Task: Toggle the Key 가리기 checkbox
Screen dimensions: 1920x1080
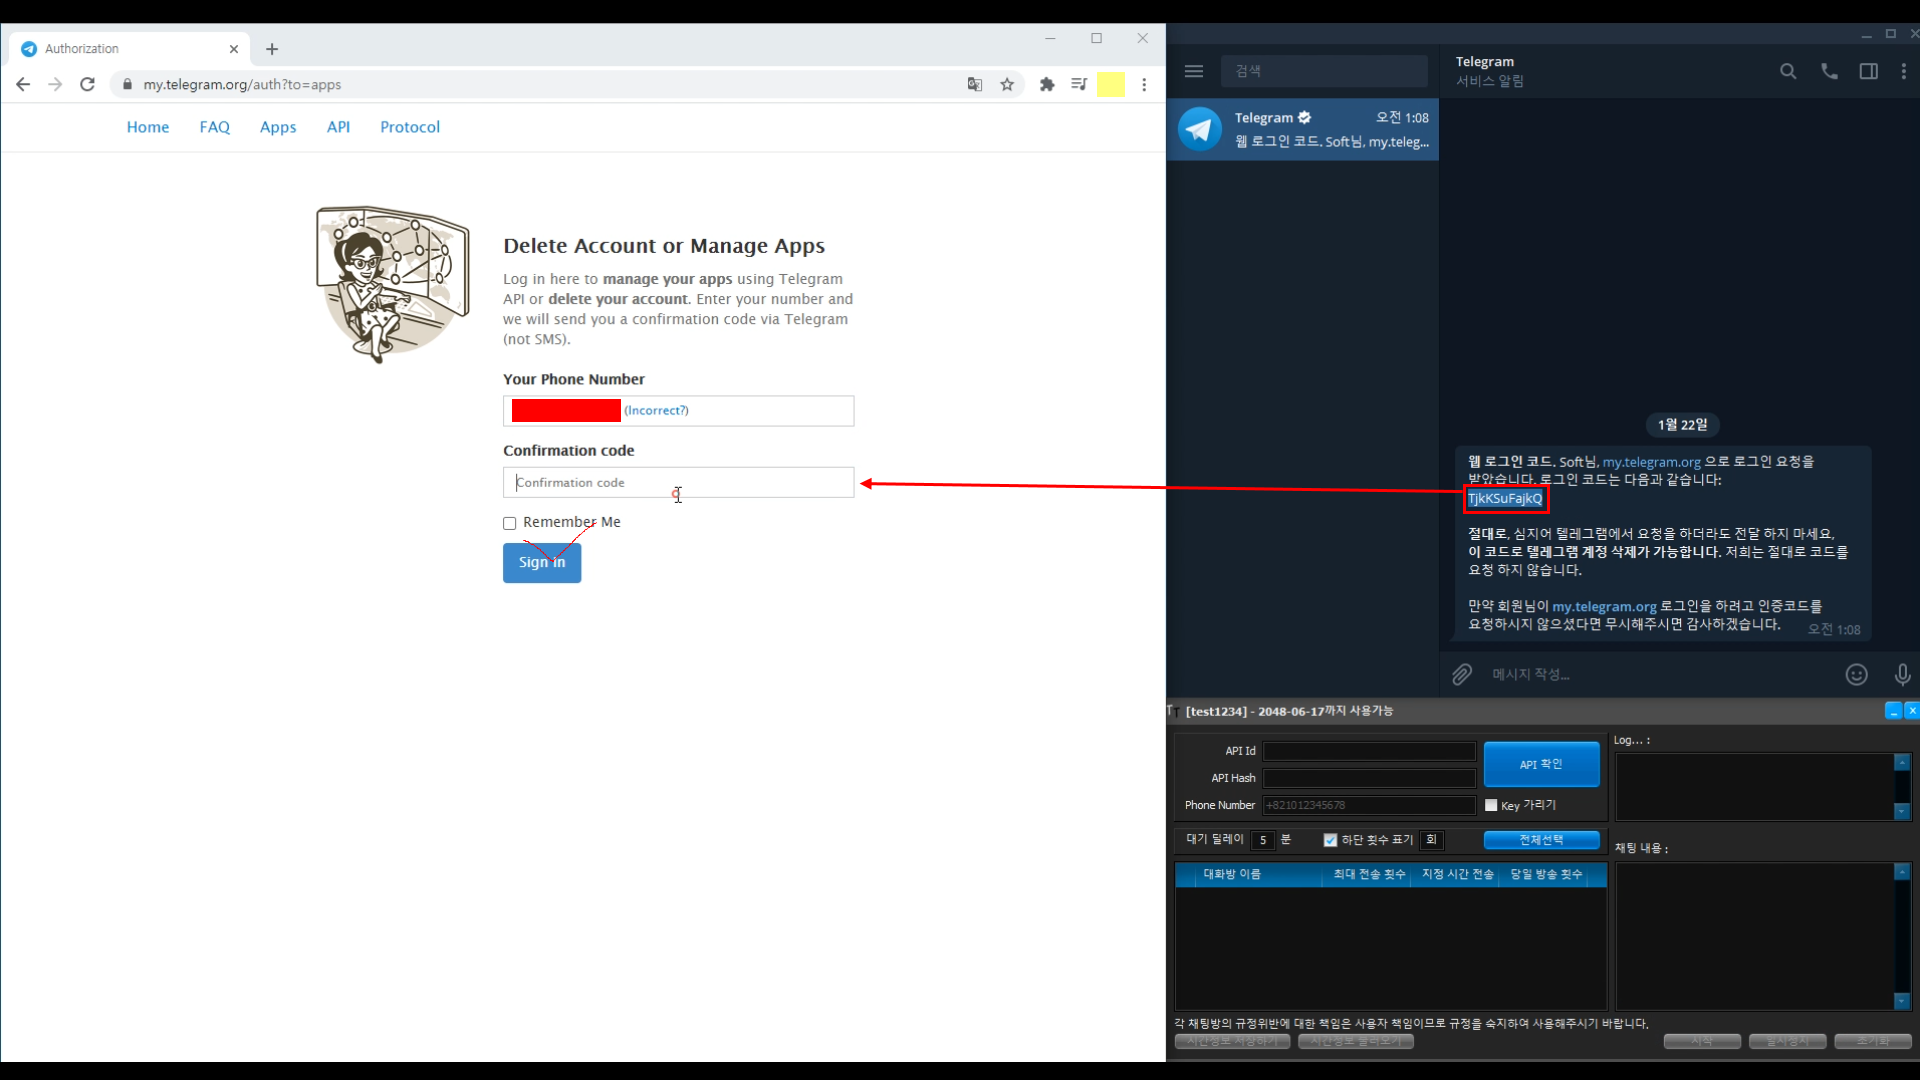Action: click(1491, 805)
